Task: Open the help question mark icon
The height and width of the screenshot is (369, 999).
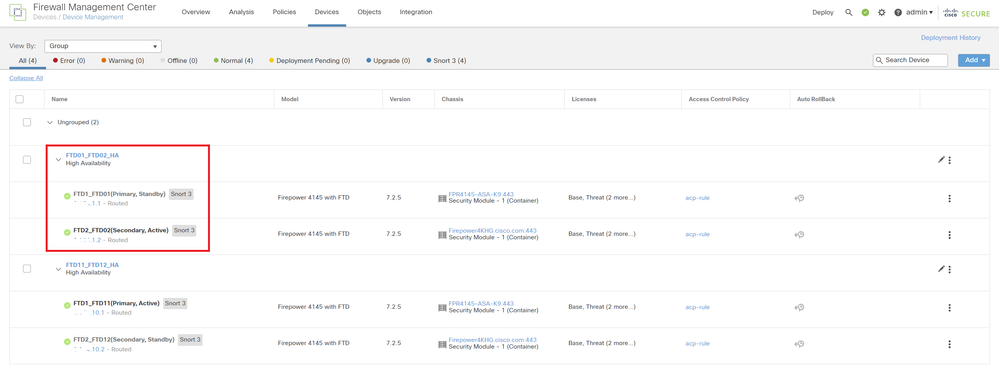Action: [898, 12]
